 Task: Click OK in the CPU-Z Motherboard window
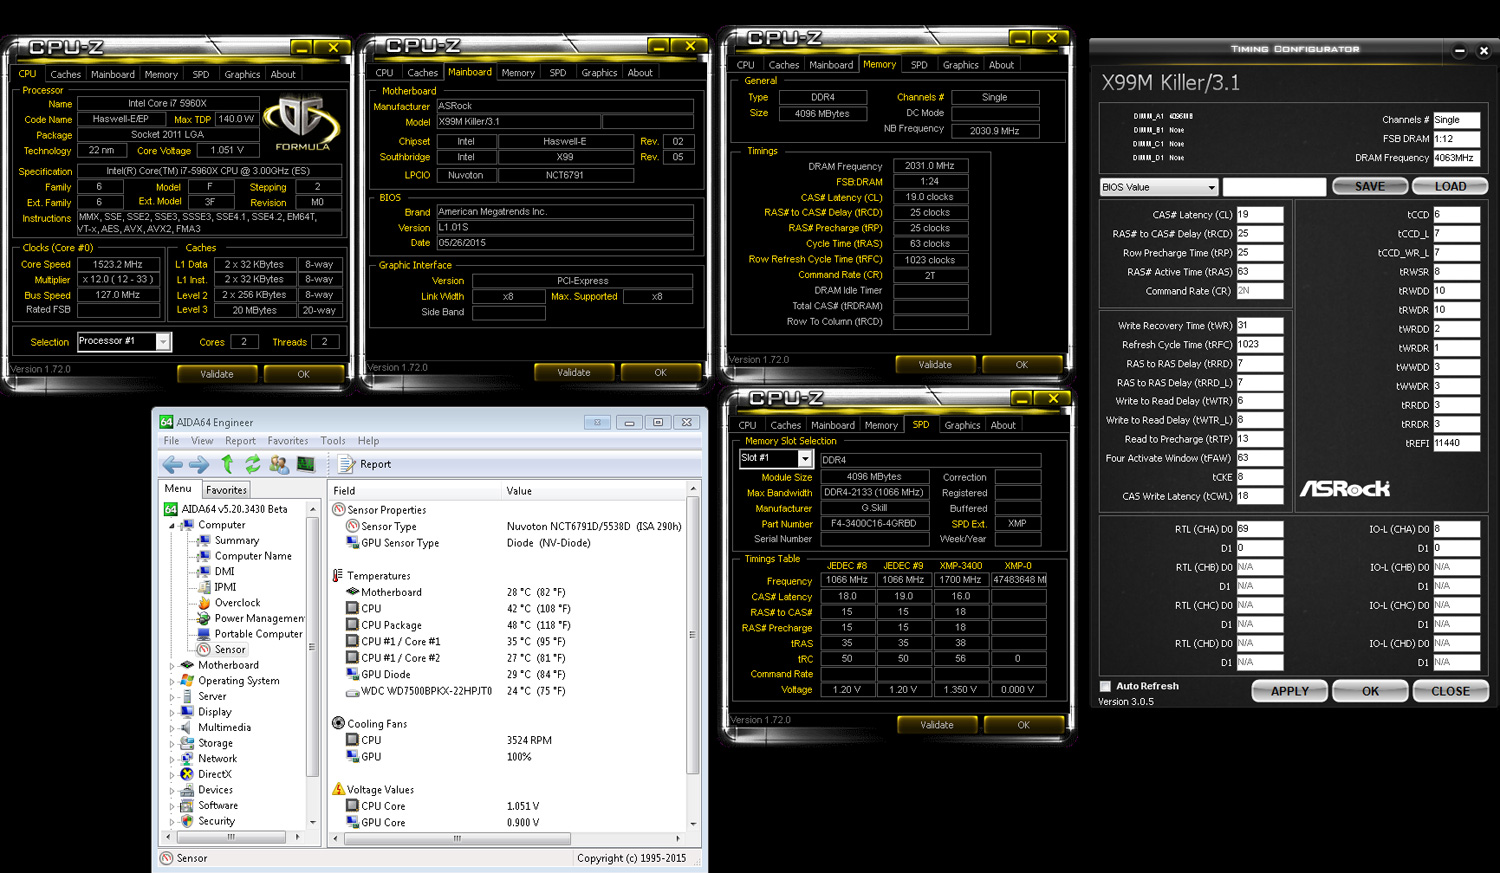tap(660, 372)
